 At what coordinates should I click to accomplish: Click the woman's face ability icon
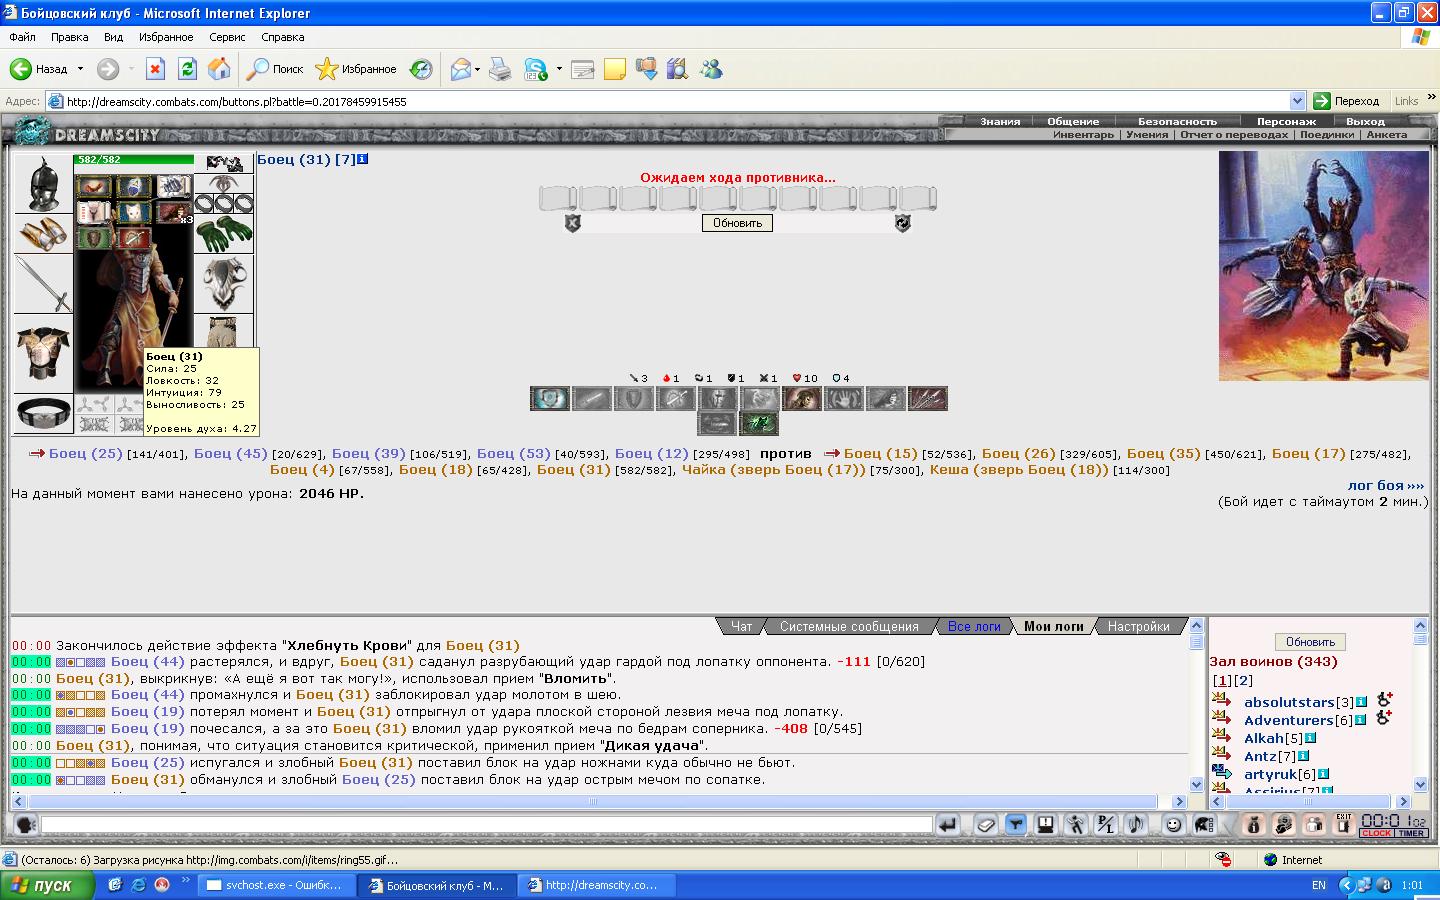click(802, 399)
